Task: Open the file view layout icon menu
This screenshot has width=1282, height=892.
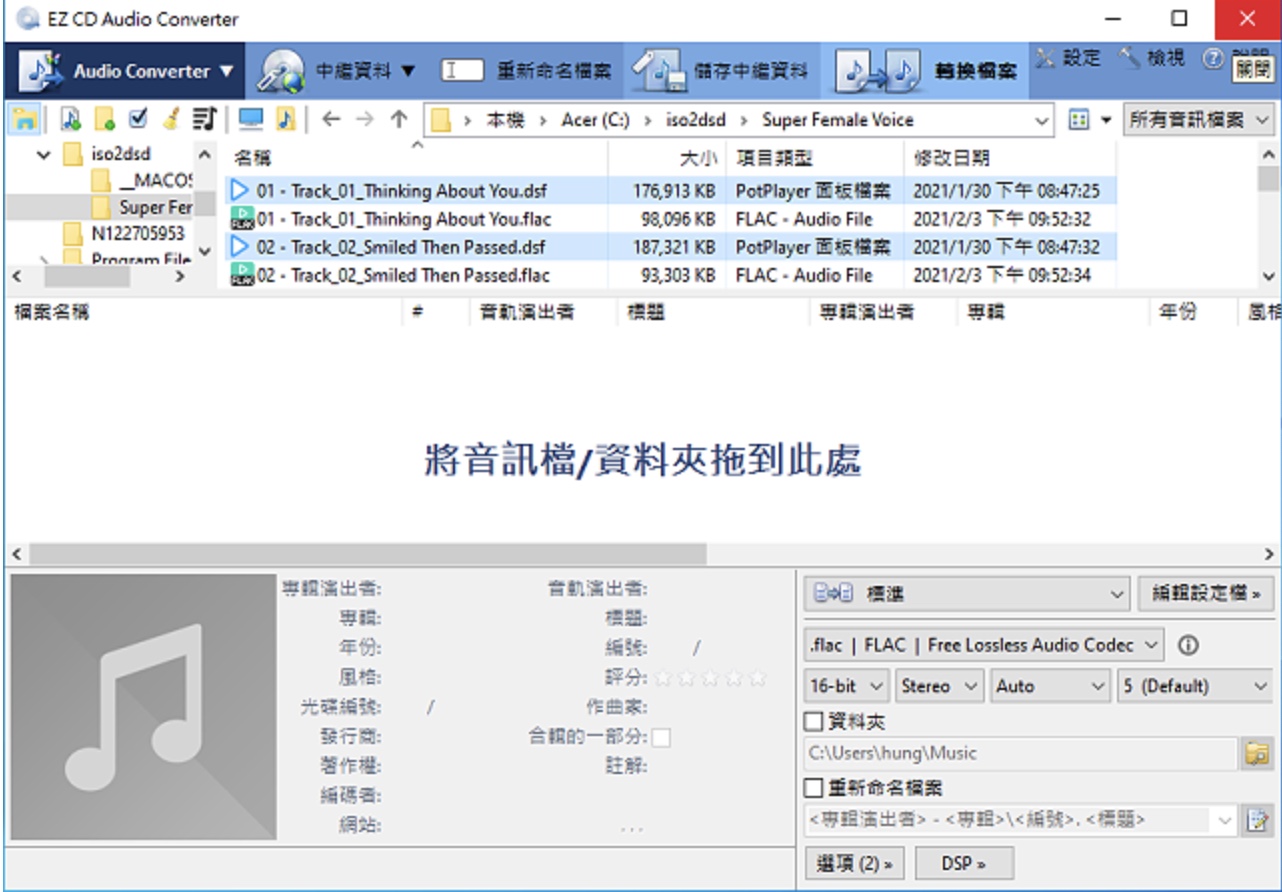Action: [x=1088, y=120]
